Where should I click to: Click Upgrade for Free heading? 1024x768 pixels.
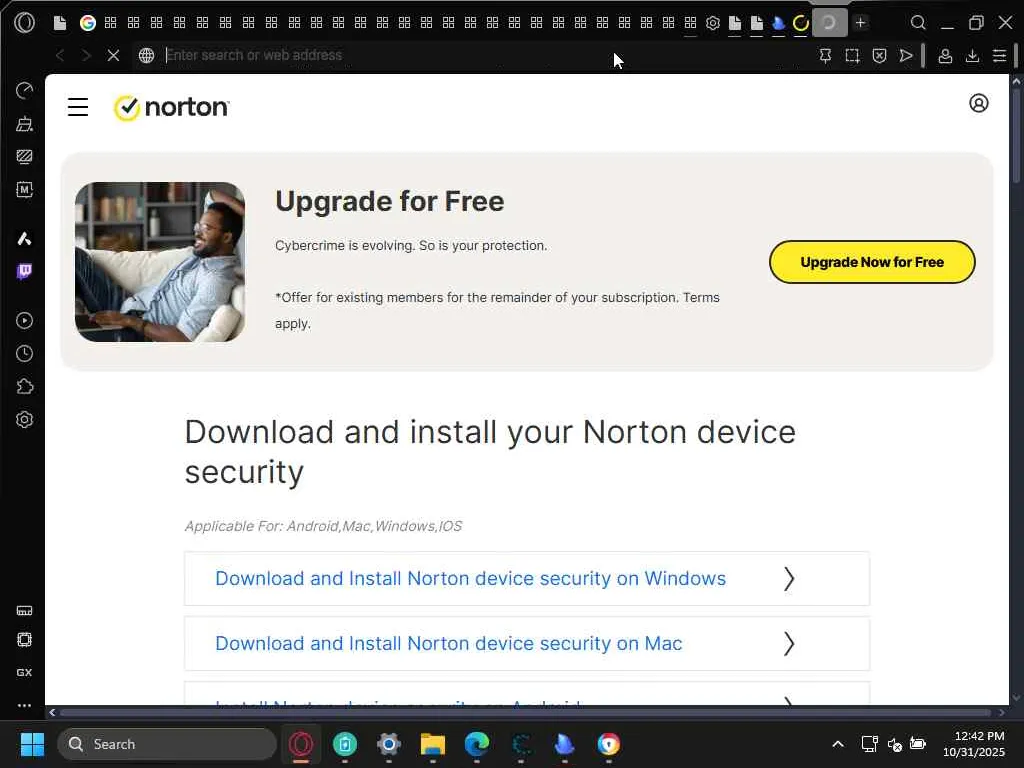(x=389, y=201)
